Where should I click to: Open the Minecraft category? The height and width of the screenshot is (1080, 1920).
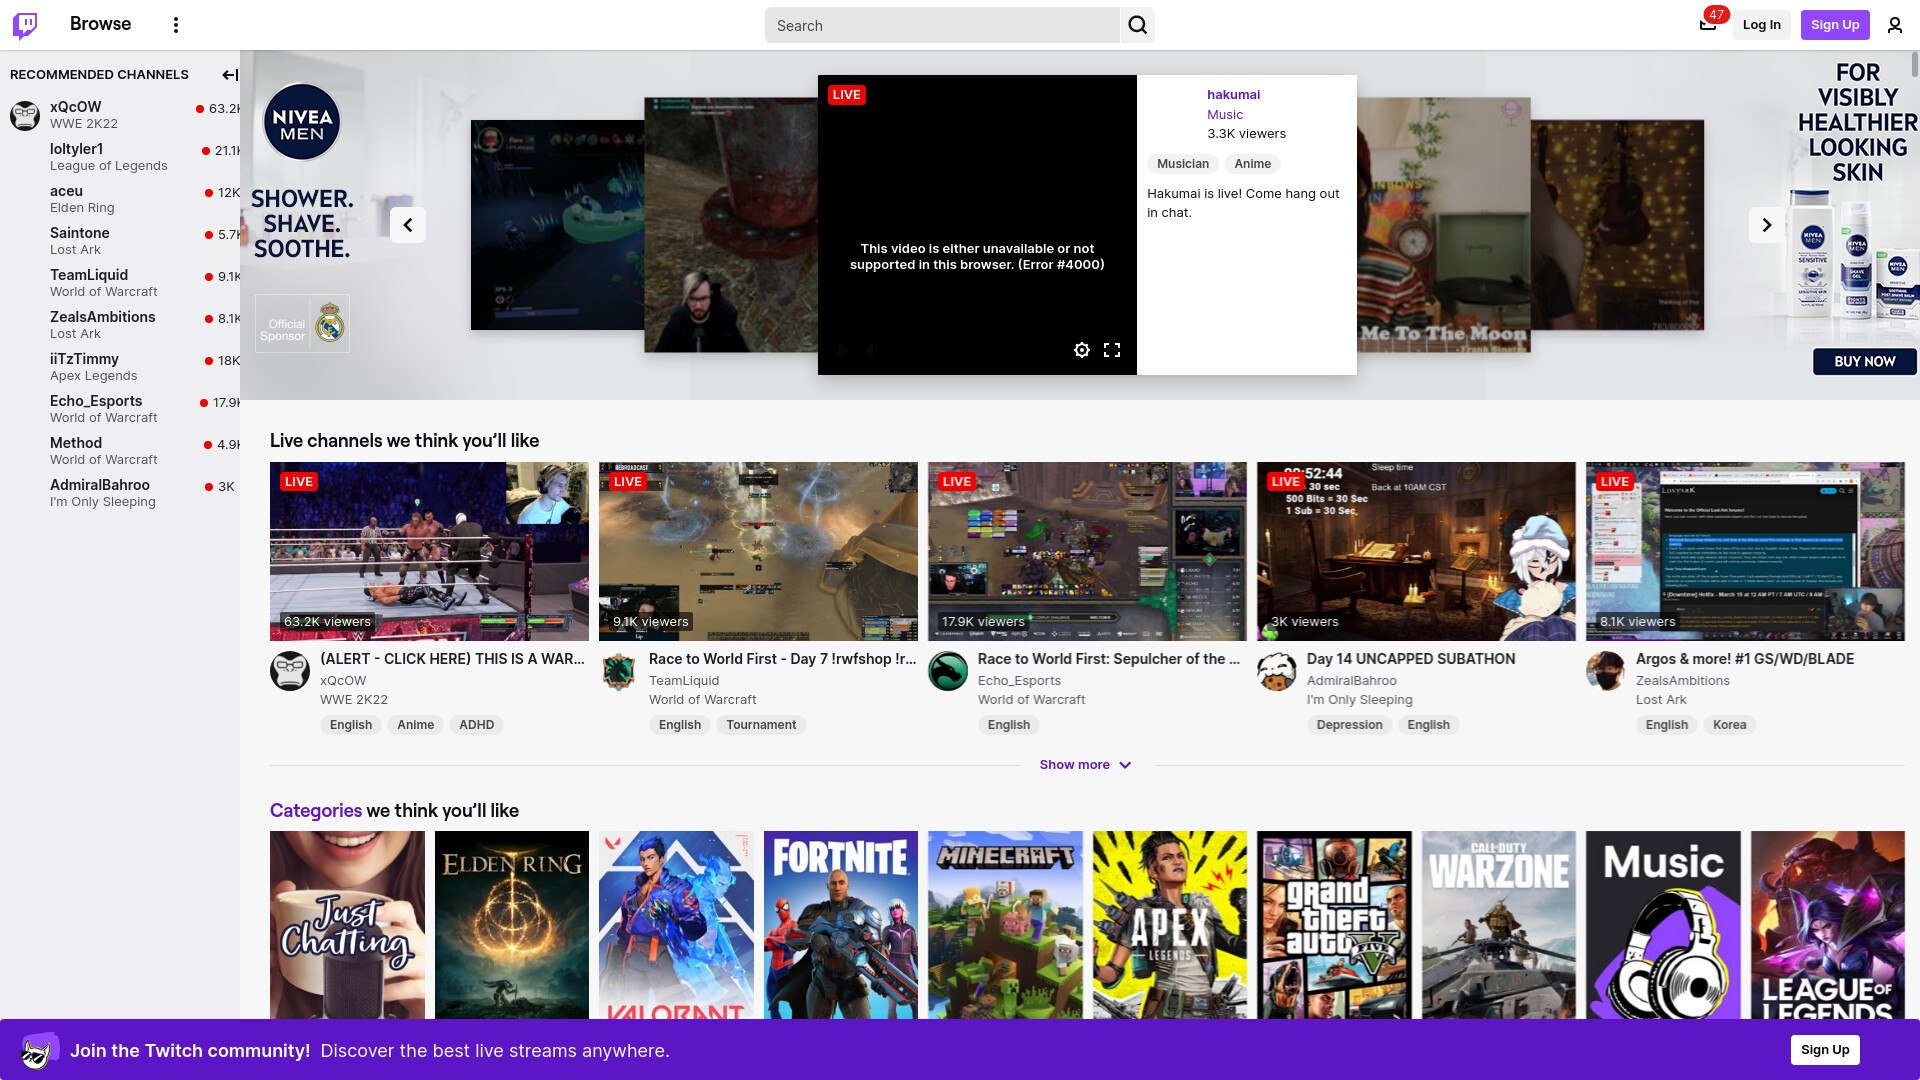(1005, 925)
